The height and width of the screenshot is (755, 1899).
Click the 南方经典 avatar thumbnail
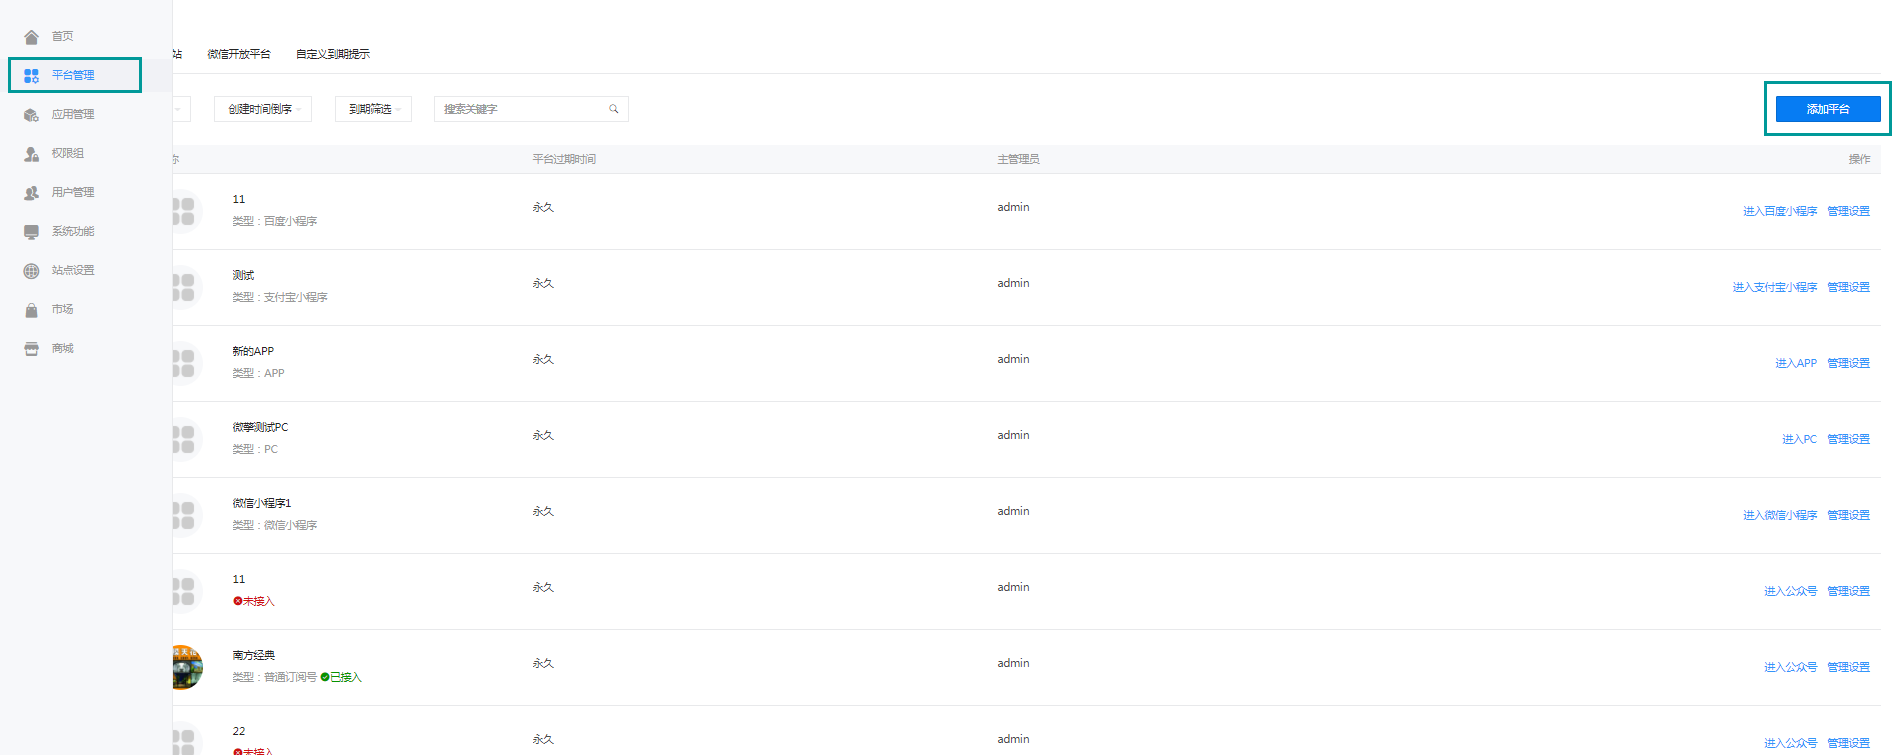point(187,667)
